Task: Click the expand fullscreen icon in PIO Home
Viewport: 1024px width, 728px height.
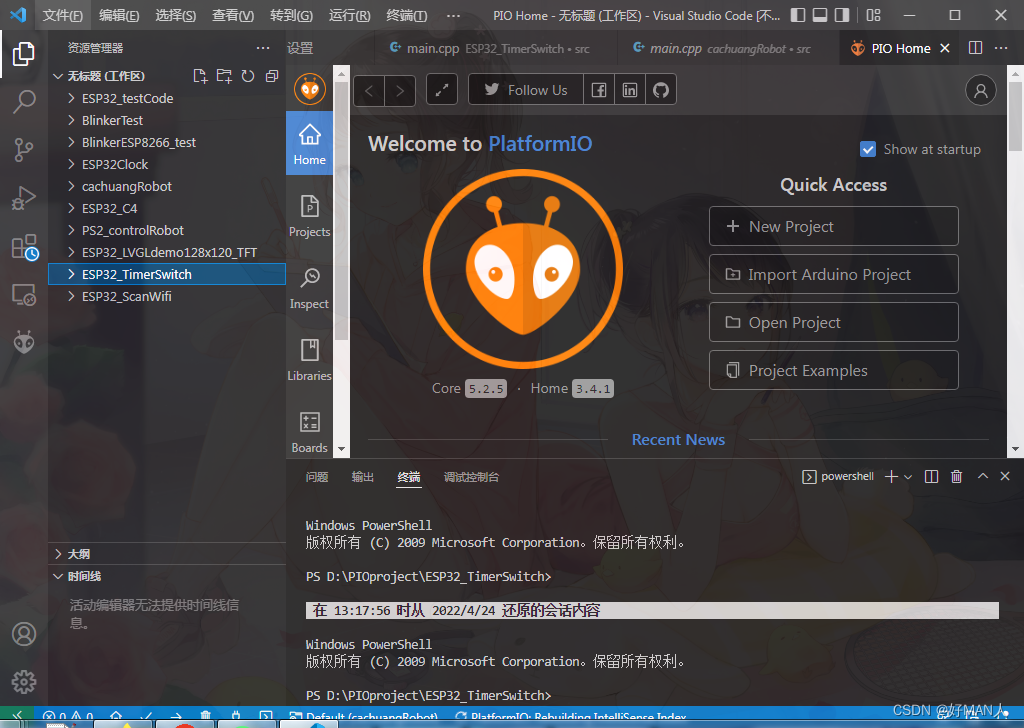Action: coord(442,90)
